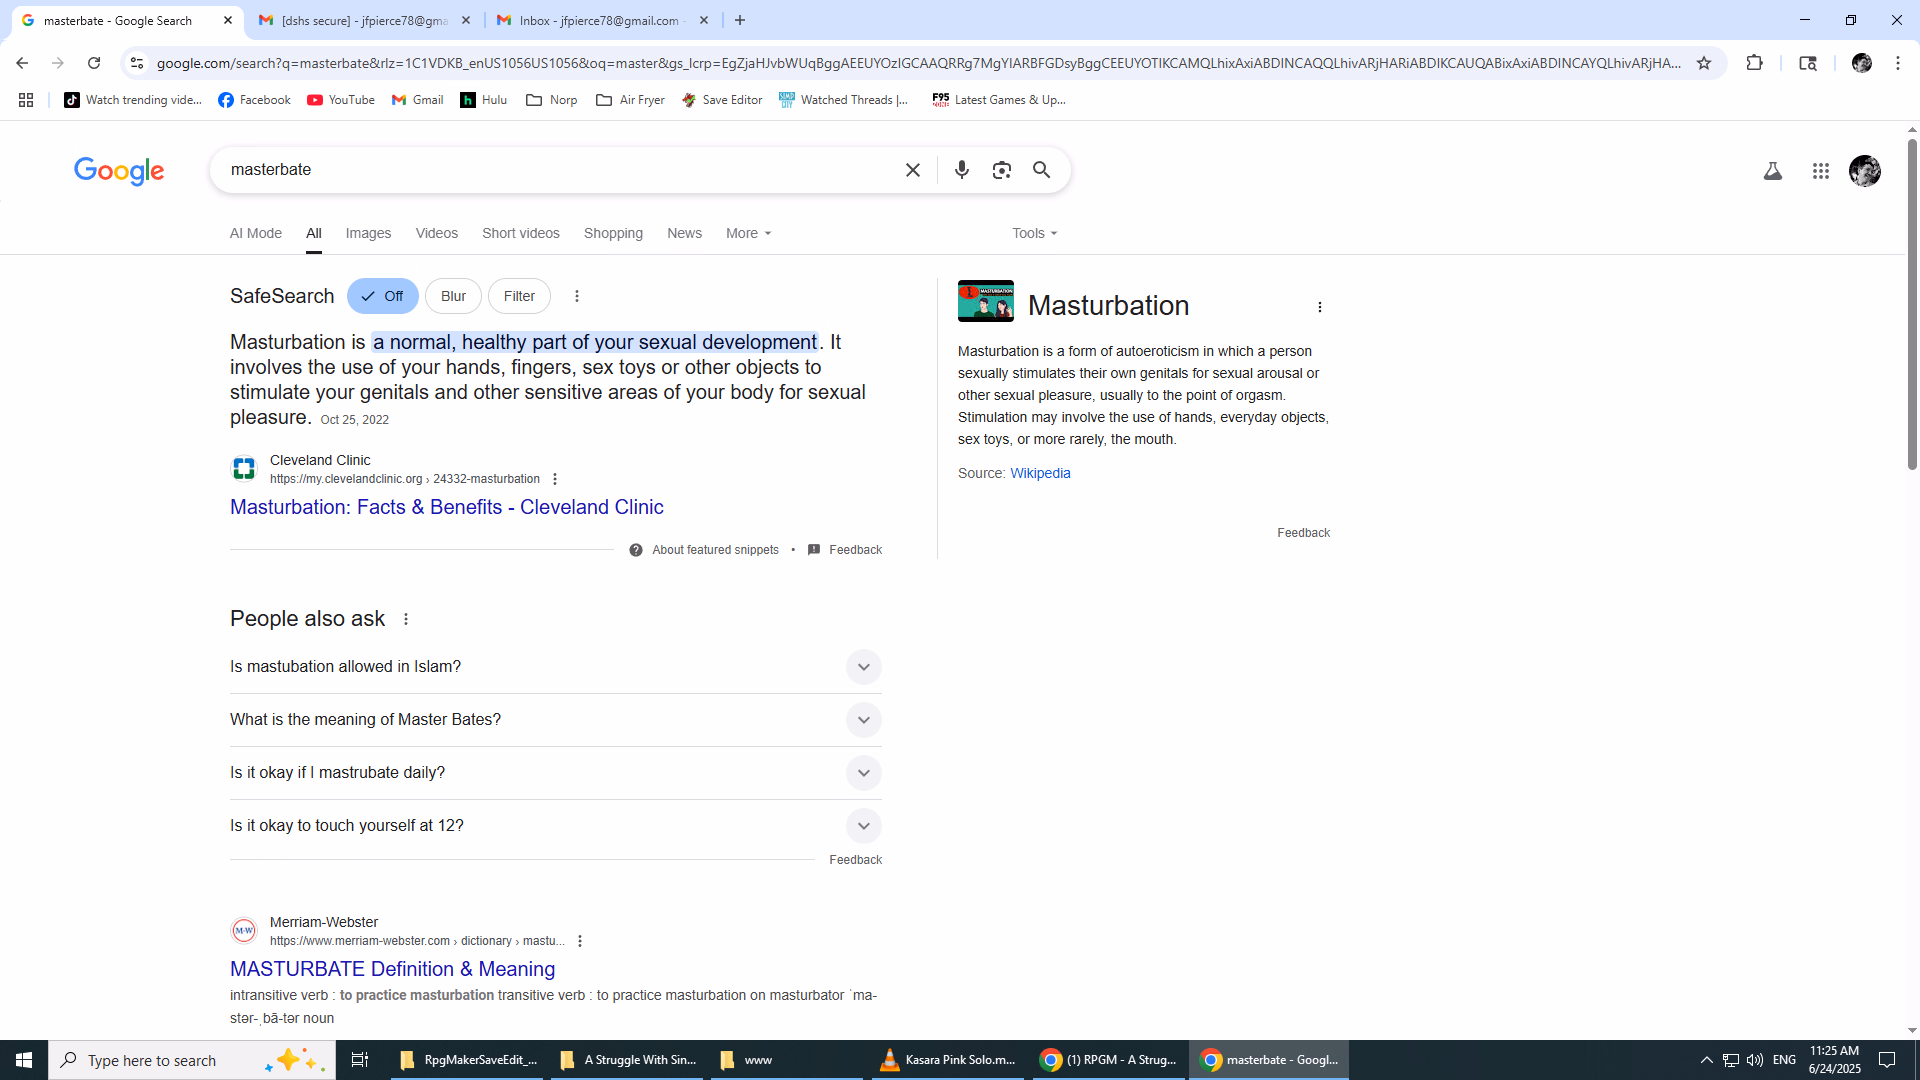Click the browser address bar URL
The height and width of the screenshot is (1080, 1920).
(918, 63)
